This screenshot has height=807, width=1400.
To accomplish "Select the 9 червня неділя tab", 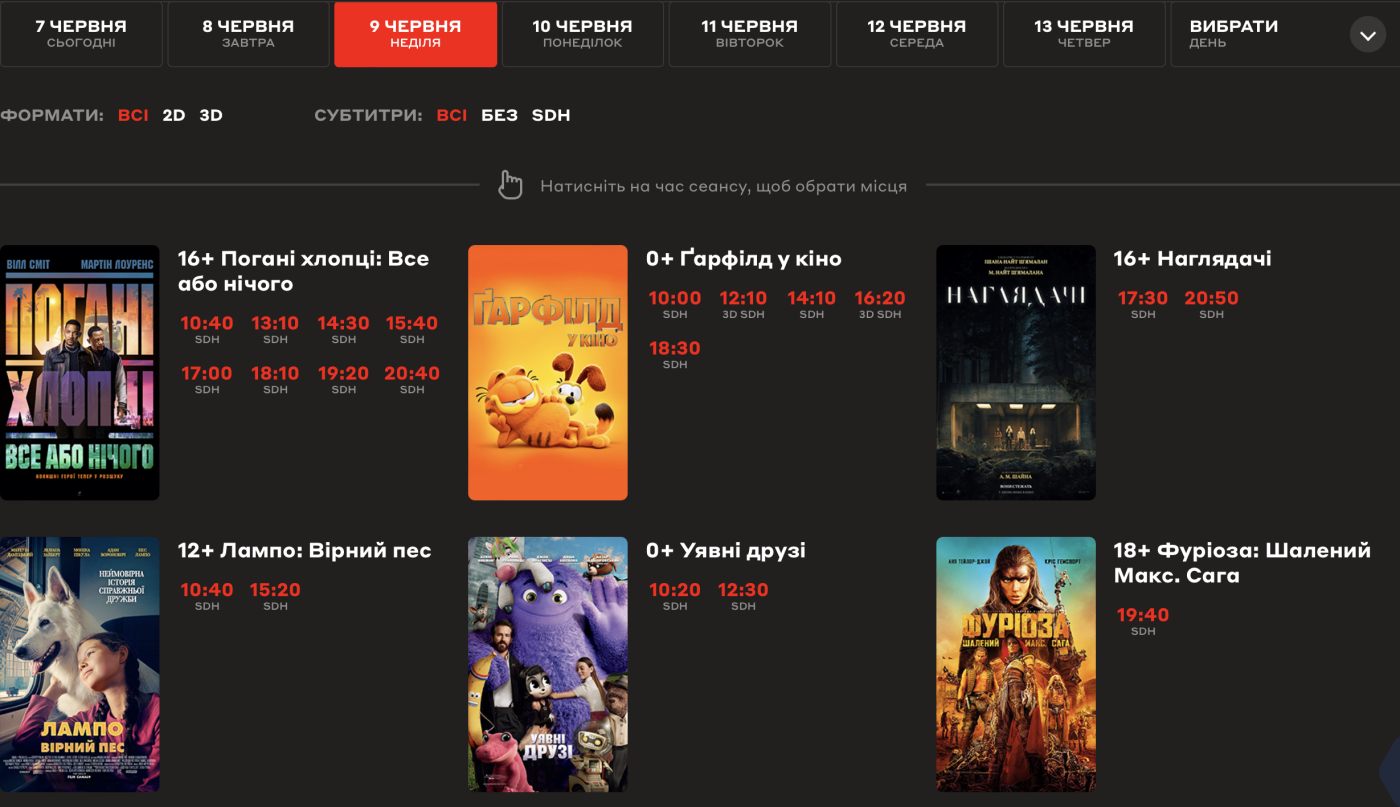I will coord(415,34).
